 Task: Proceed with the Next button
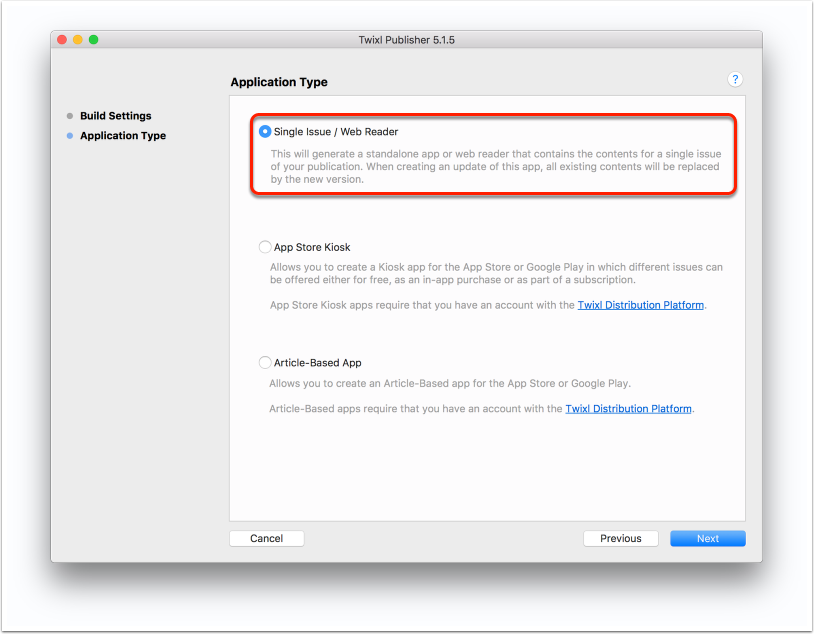(708, 538)
